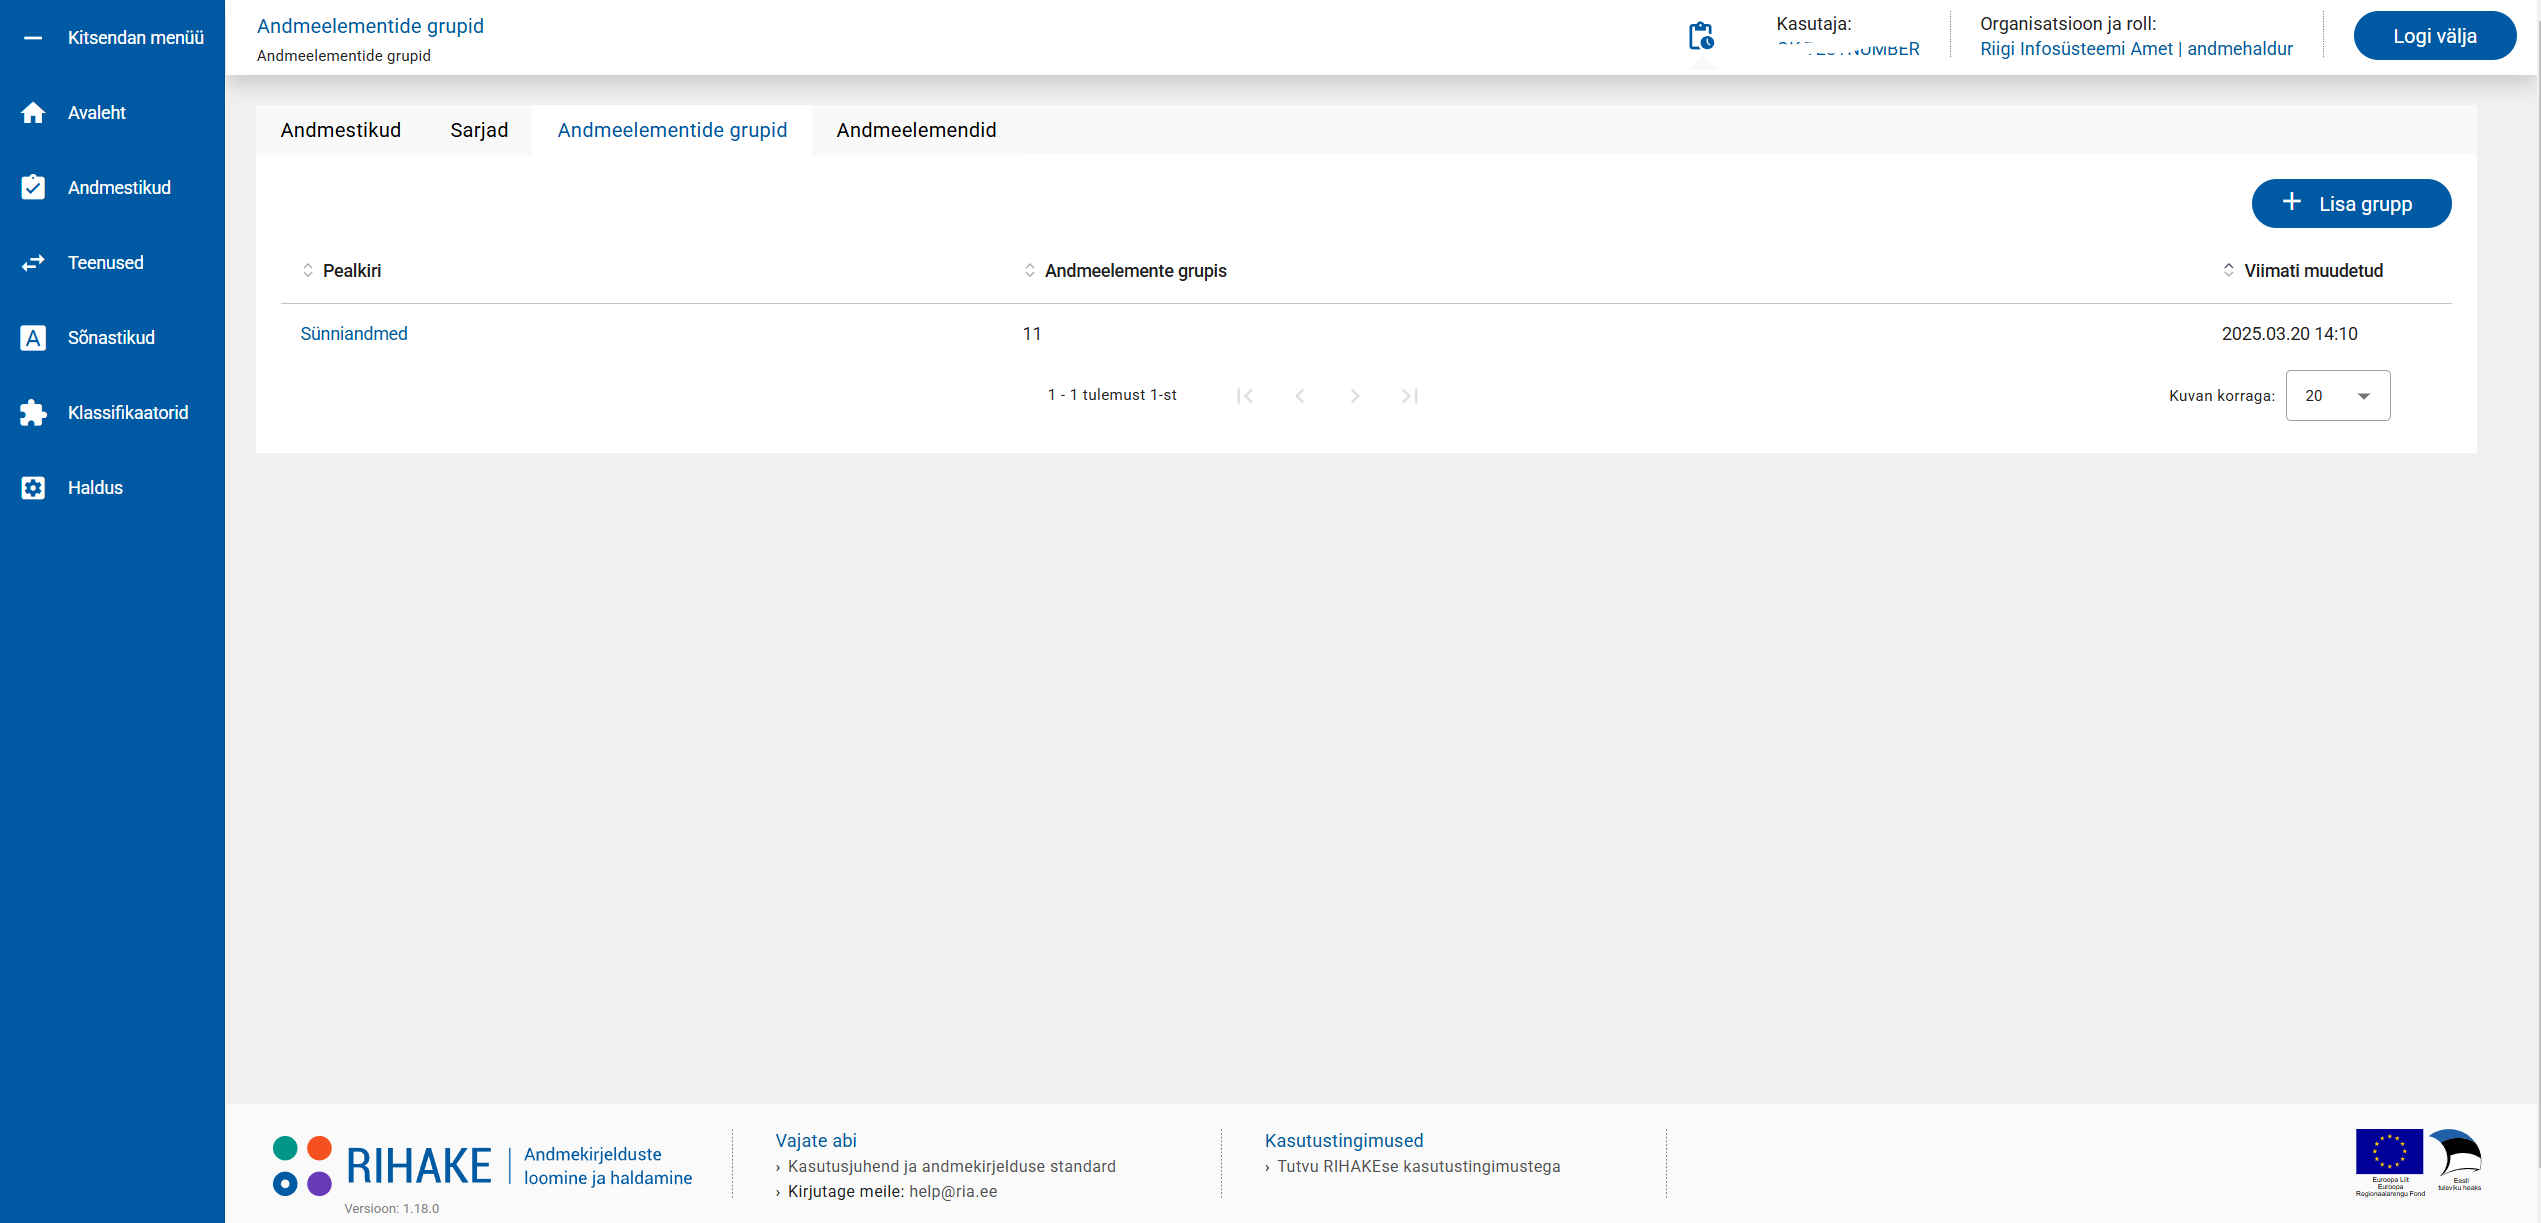Switch to the Andmeelemendid tab
Viewport: 2541px width, 1223px height.
click(916, 130)
